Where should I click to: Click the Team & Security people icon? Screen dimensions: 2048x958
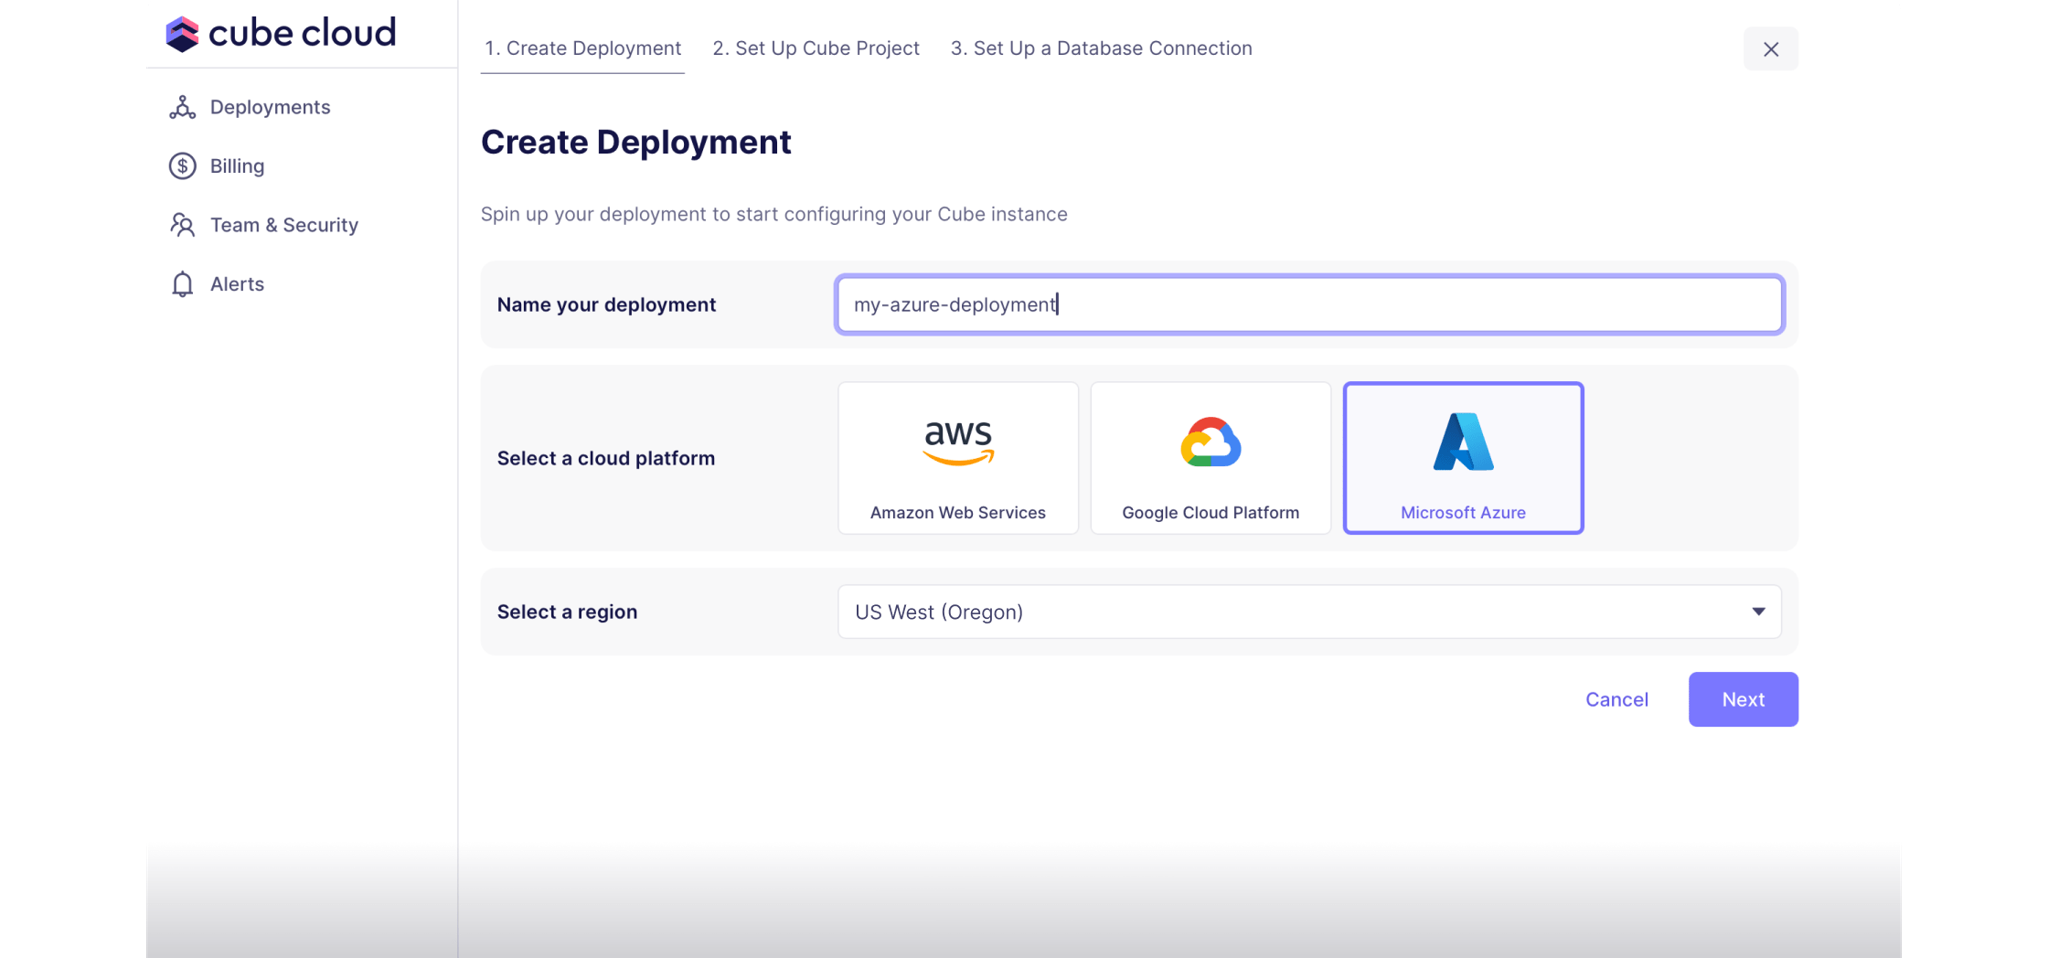tap(182, 225)
